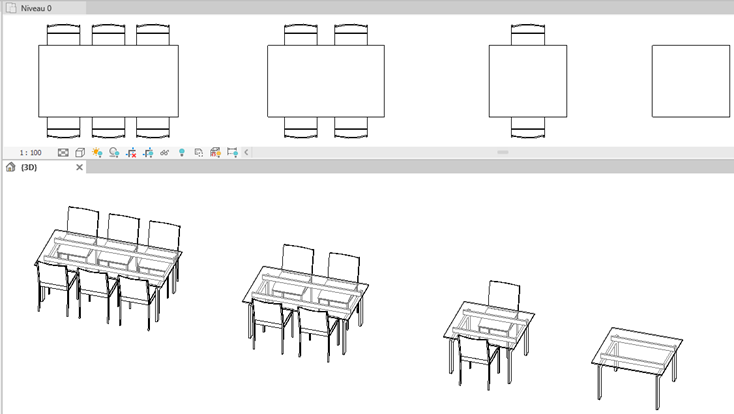Click Temporary Hide/Isolate glasses icon
The height and width of the screenshot is (414, 734).
coord(165,153)
